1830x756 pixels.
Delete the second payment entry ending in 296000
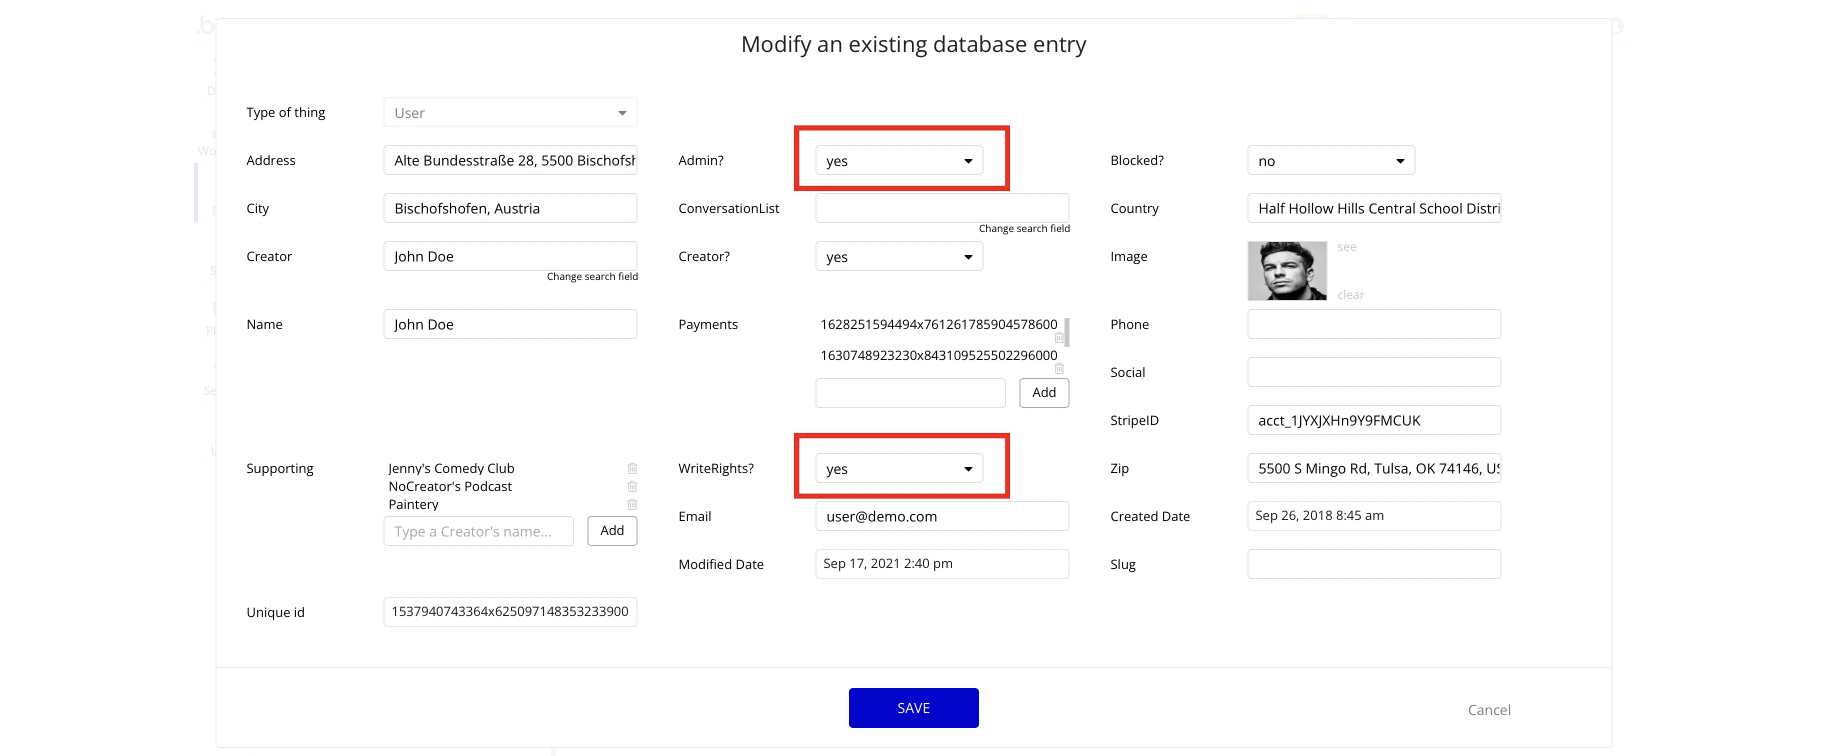coord(1059,369)
